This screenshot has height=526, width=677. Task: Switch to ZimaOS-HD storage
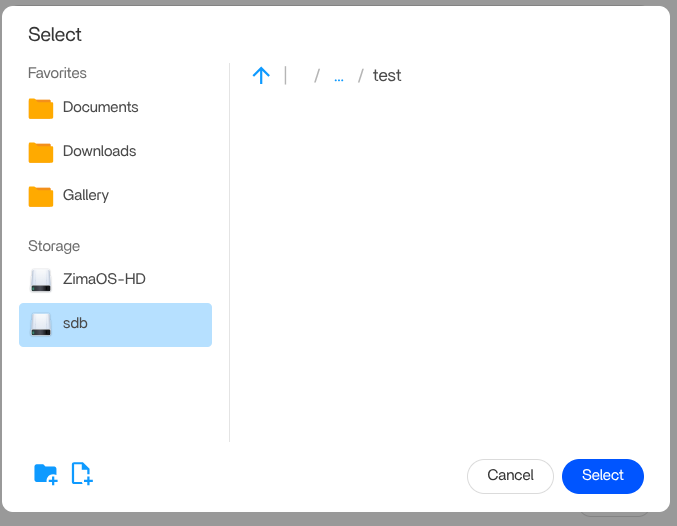pyautogui.click(x=104, y=279)
